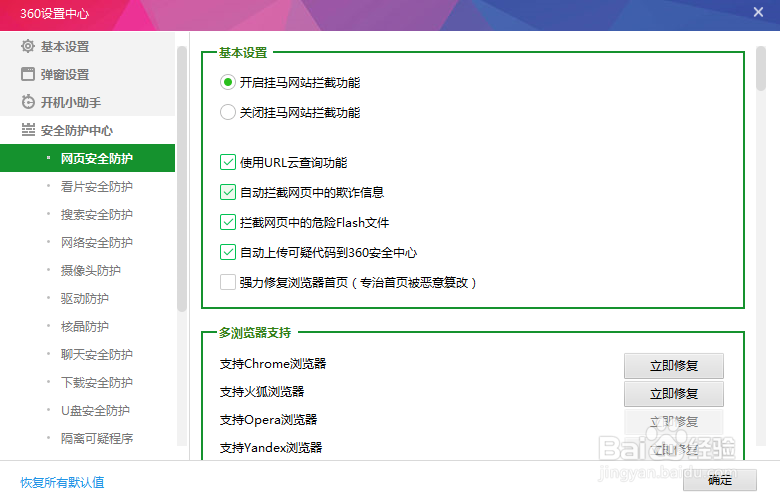Select 开启挂马网站拦截功能 radio button

click(228, 82)
